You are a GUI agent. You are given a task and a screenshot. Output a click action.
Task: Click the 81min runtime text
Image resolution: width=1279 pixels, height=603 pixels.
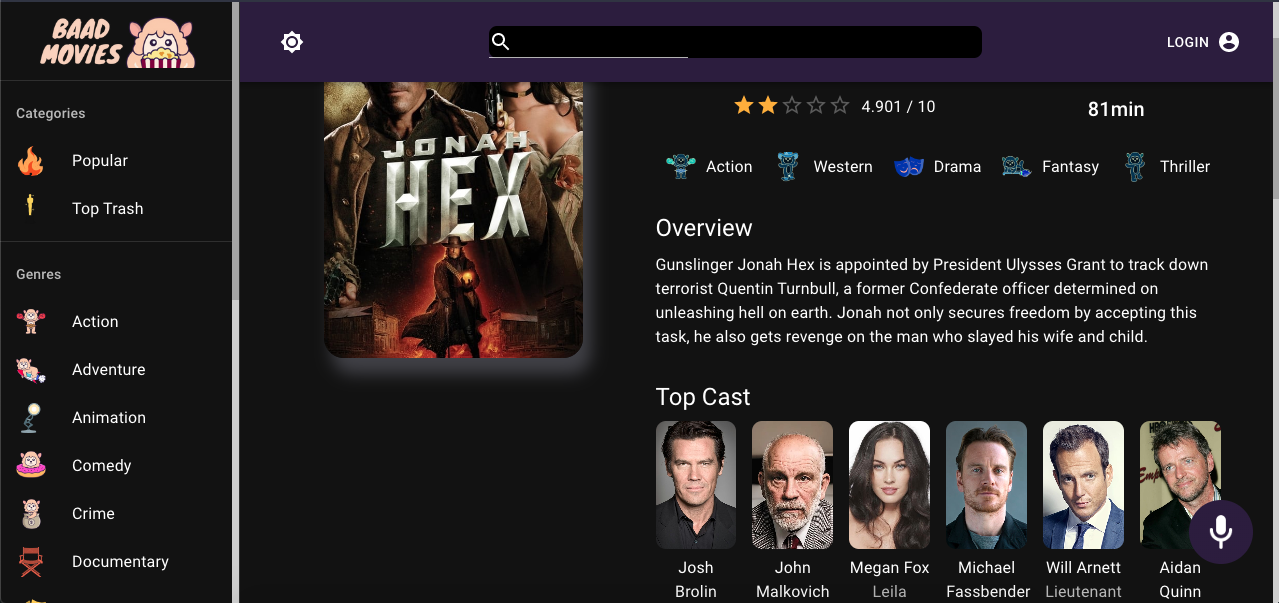[1116, 109]
